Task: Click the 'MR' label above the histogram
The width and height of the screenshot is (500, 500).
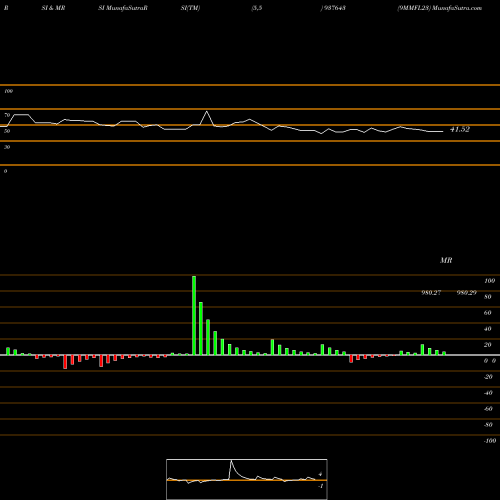Action: (446, 260)
